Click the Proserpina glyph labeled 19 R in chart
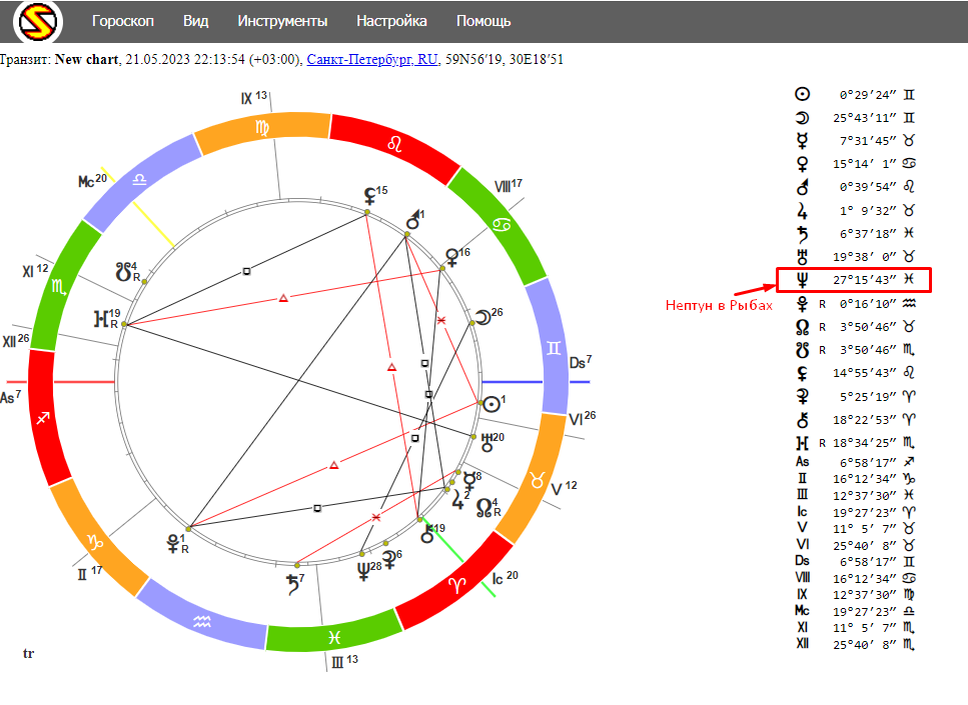Image resolution: width=968 pixels, height=705 pixels. click(101, 319)
